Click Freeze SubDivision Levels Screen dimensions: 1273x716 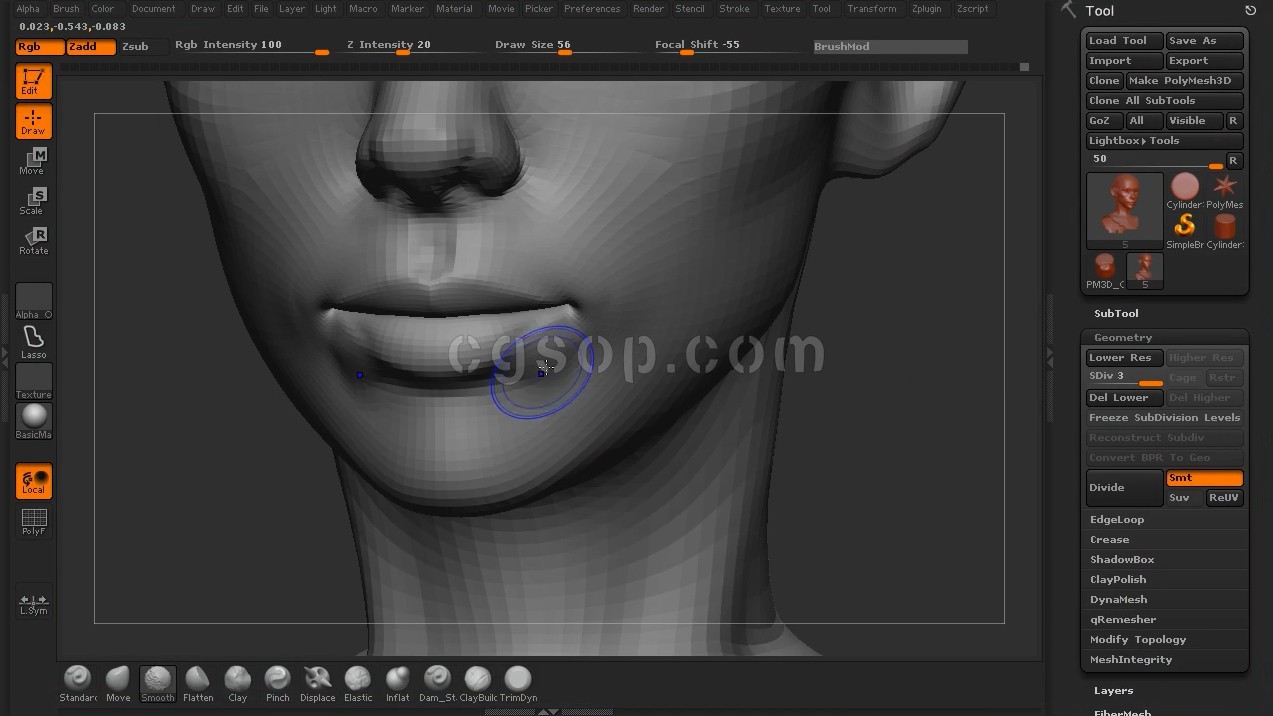coord(1165,418)
